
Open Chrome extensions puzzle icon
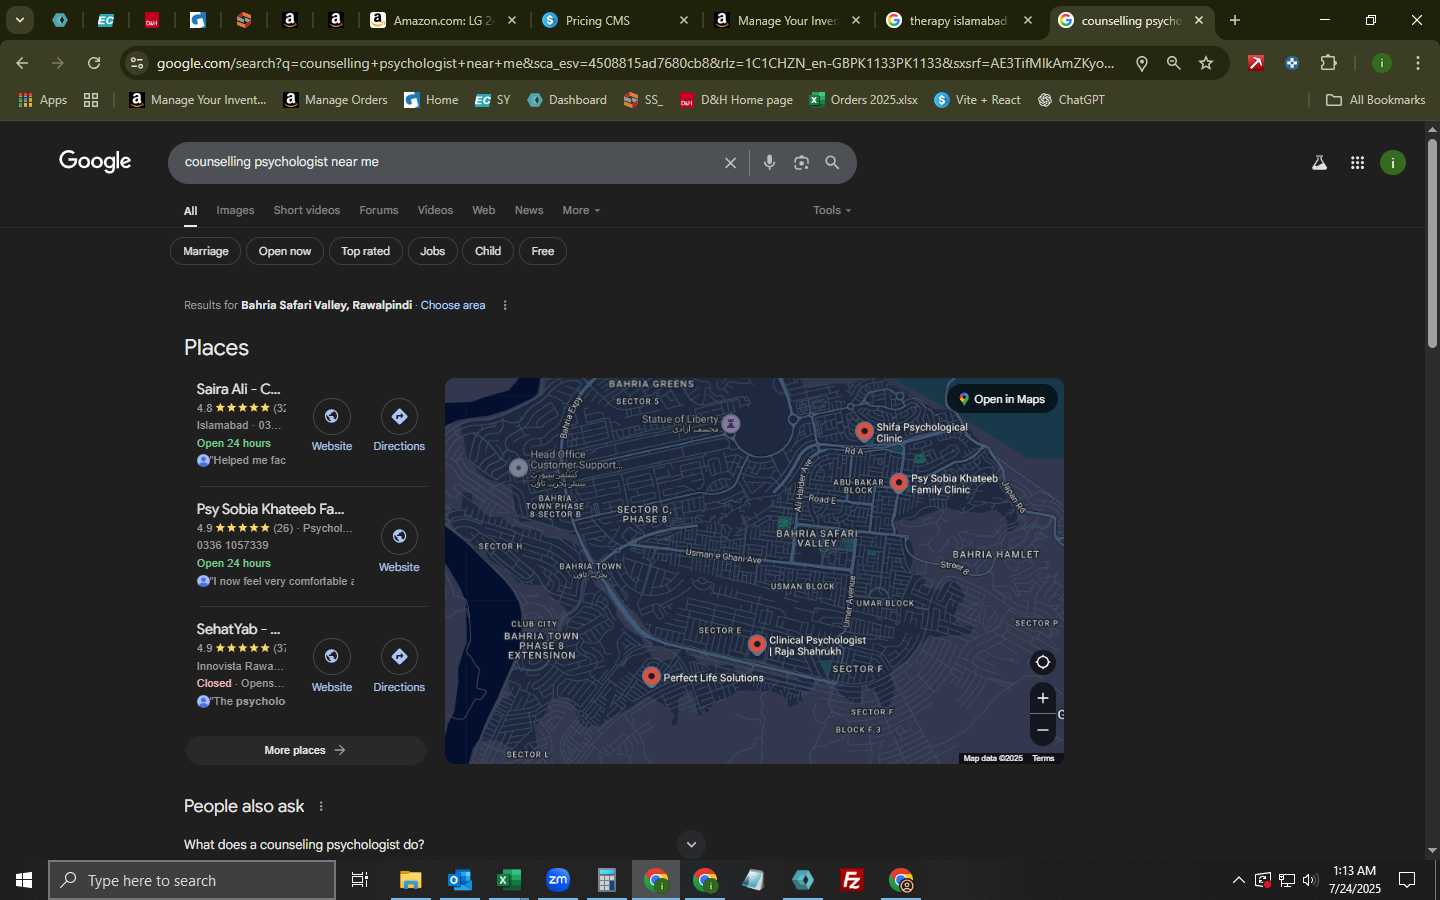point(1328,63)
